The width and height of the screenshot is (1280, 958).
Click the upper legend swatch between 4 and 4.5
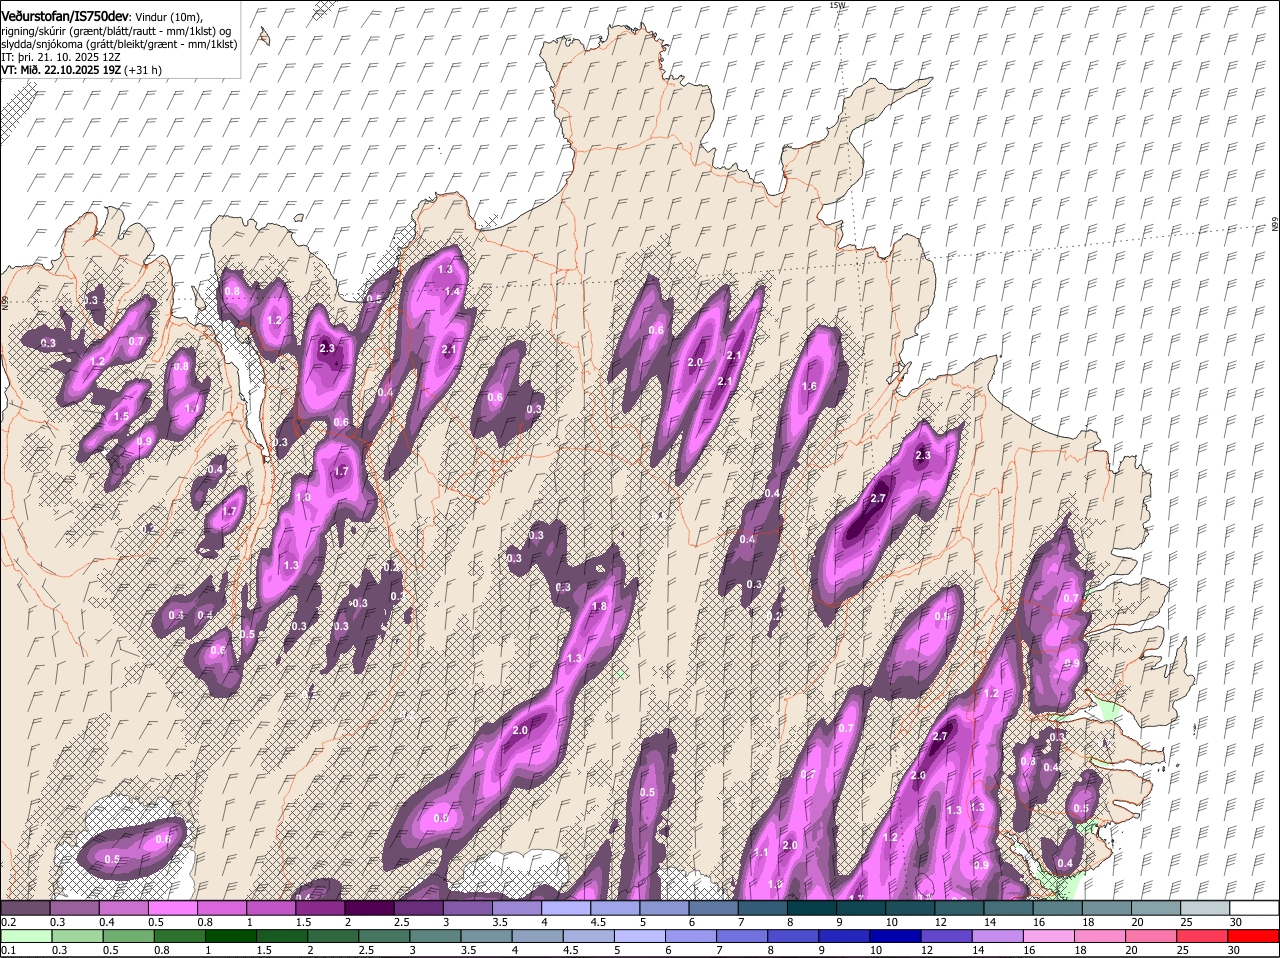tap(564, 908)
